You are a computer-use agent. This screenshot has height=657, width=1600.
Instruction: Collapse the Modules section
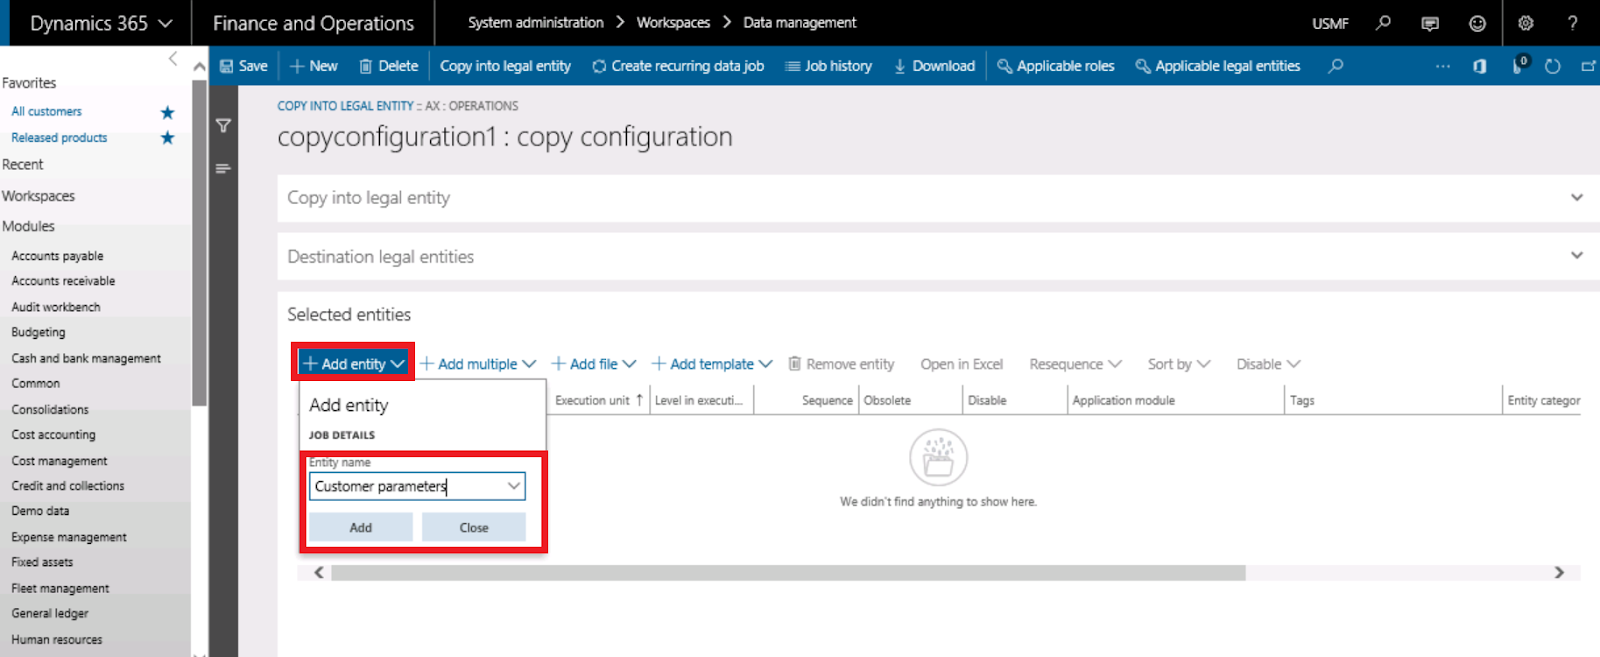coord(28,226)
